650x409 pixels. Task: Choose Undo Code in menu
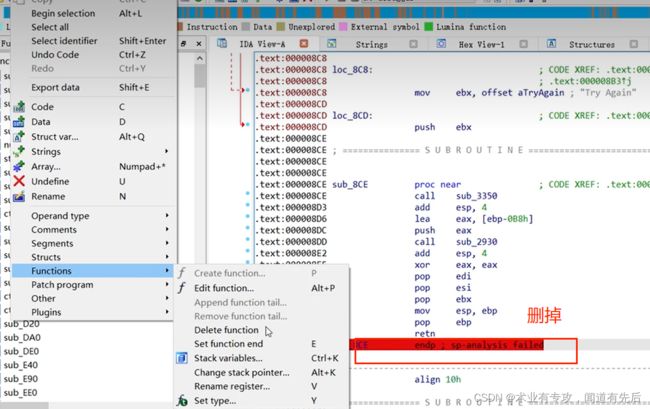pyautogui.click(x=55, y=54)
